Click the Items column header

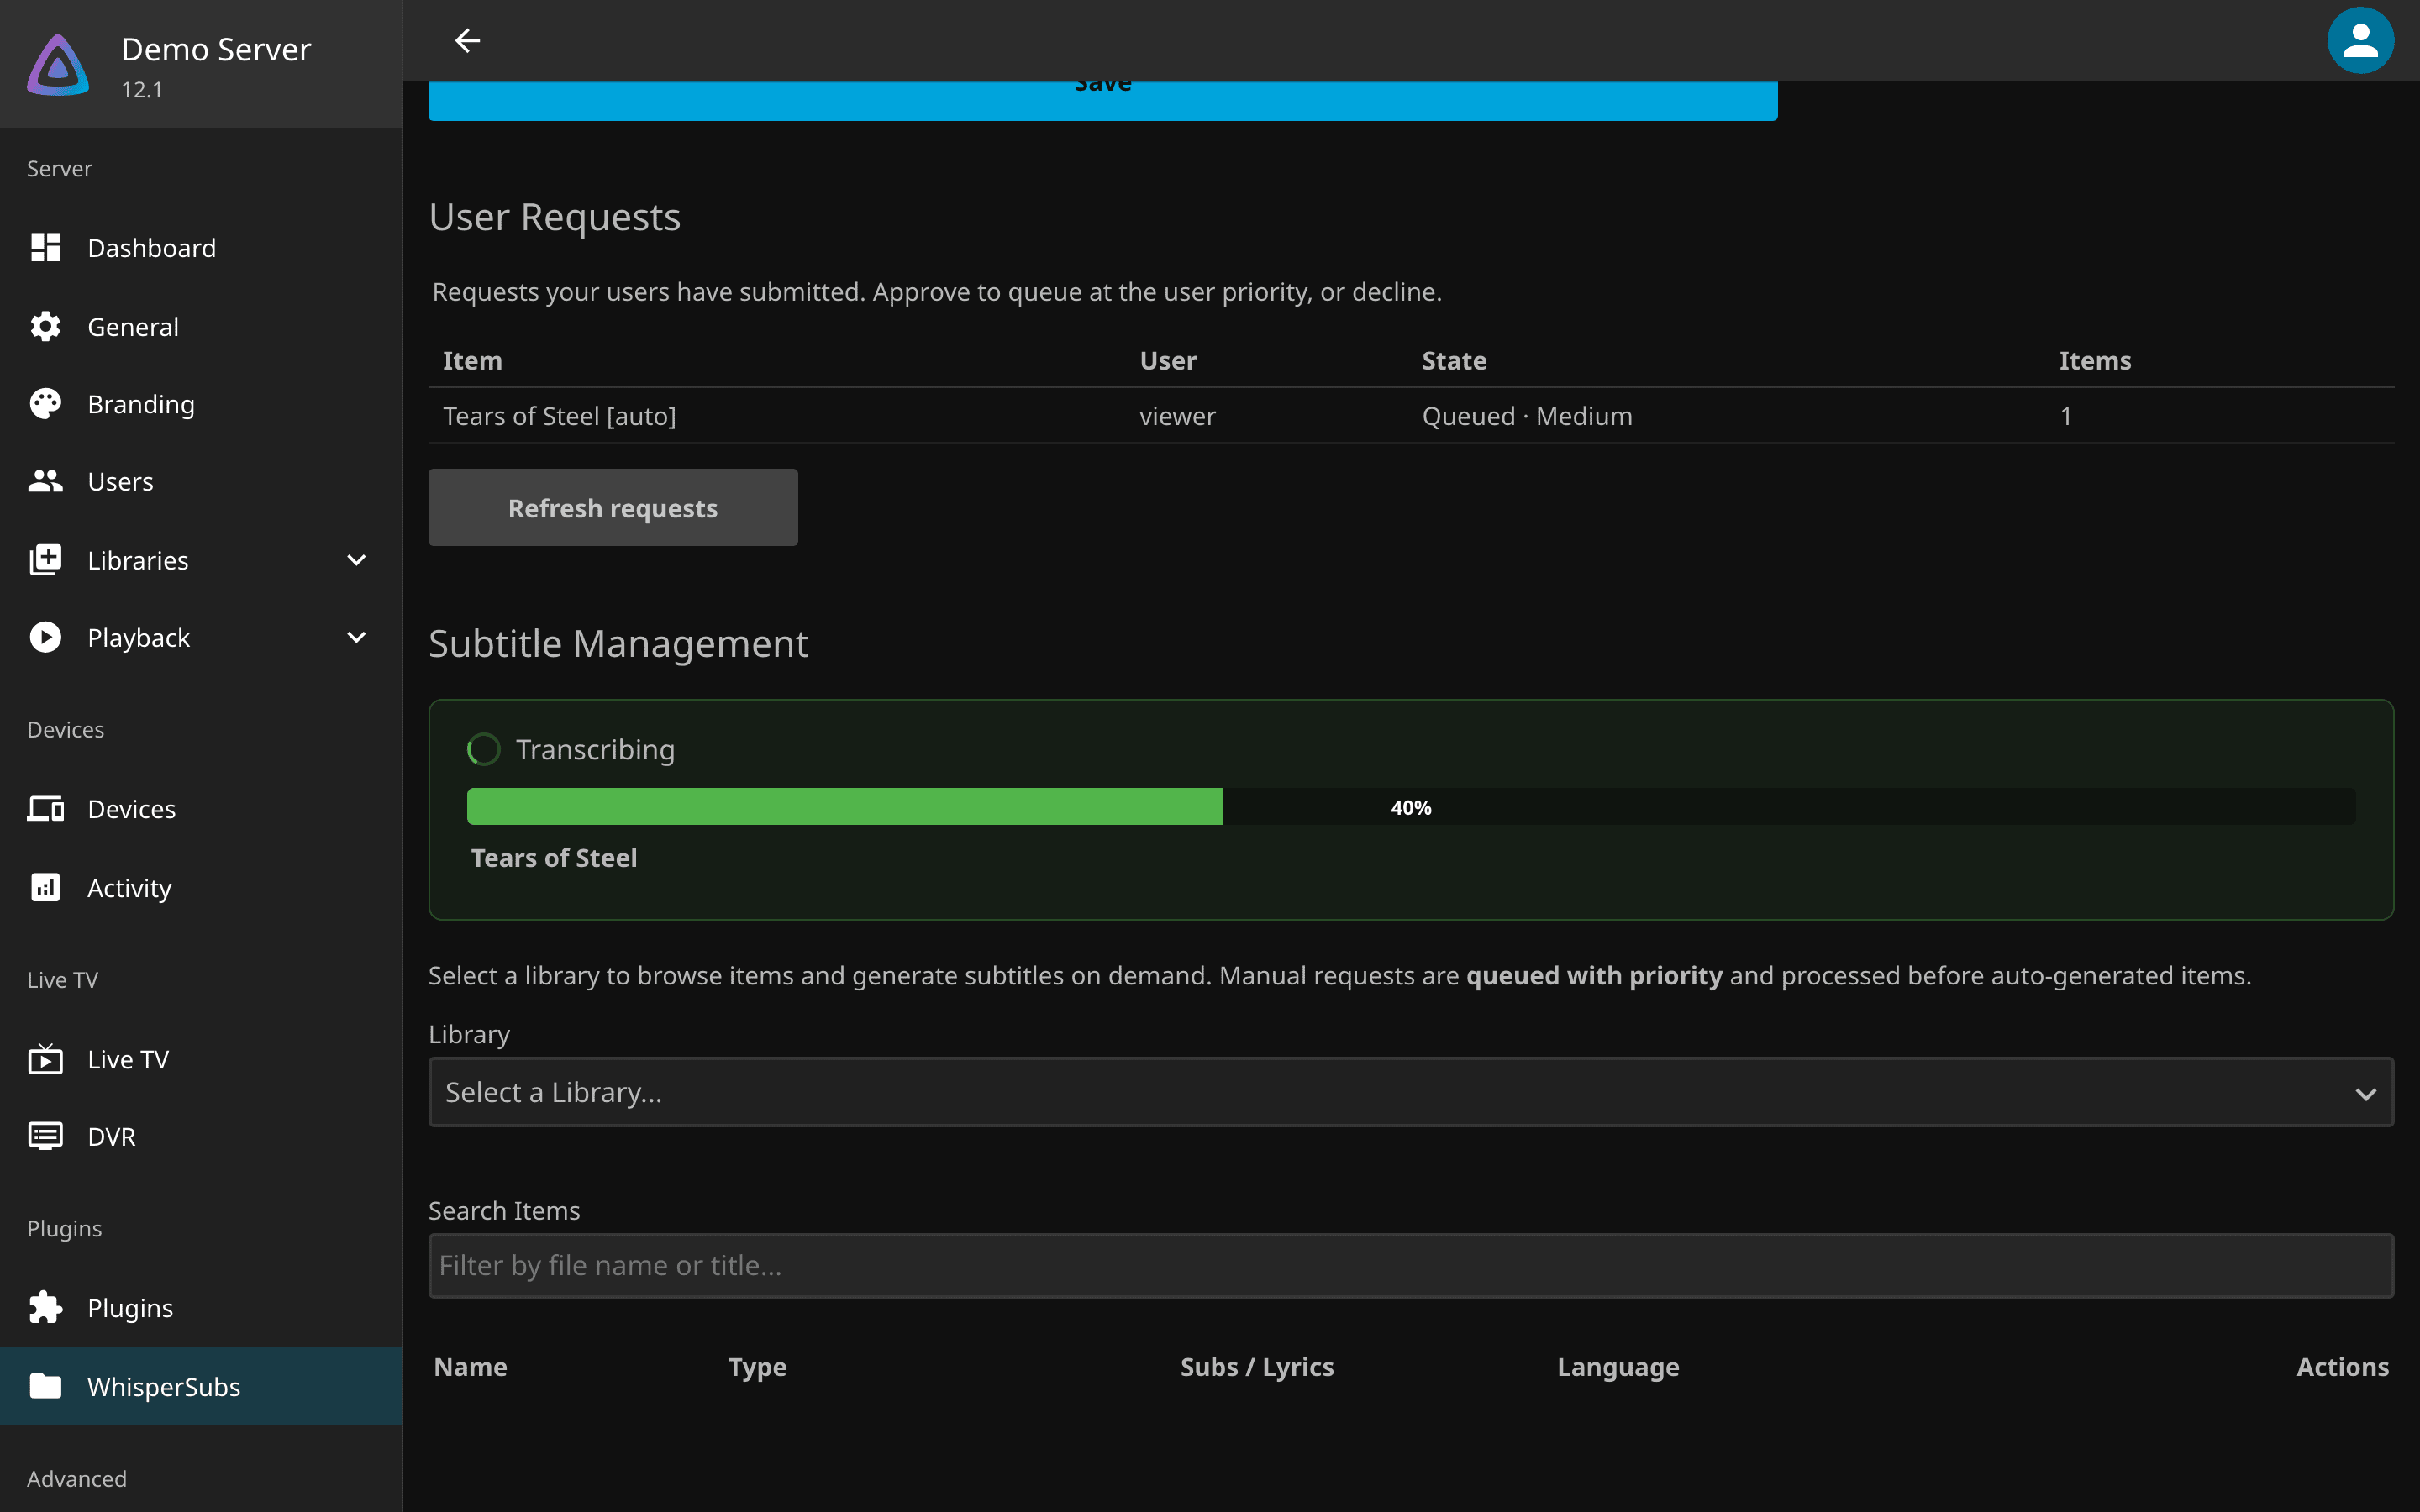click(2094, 360)
